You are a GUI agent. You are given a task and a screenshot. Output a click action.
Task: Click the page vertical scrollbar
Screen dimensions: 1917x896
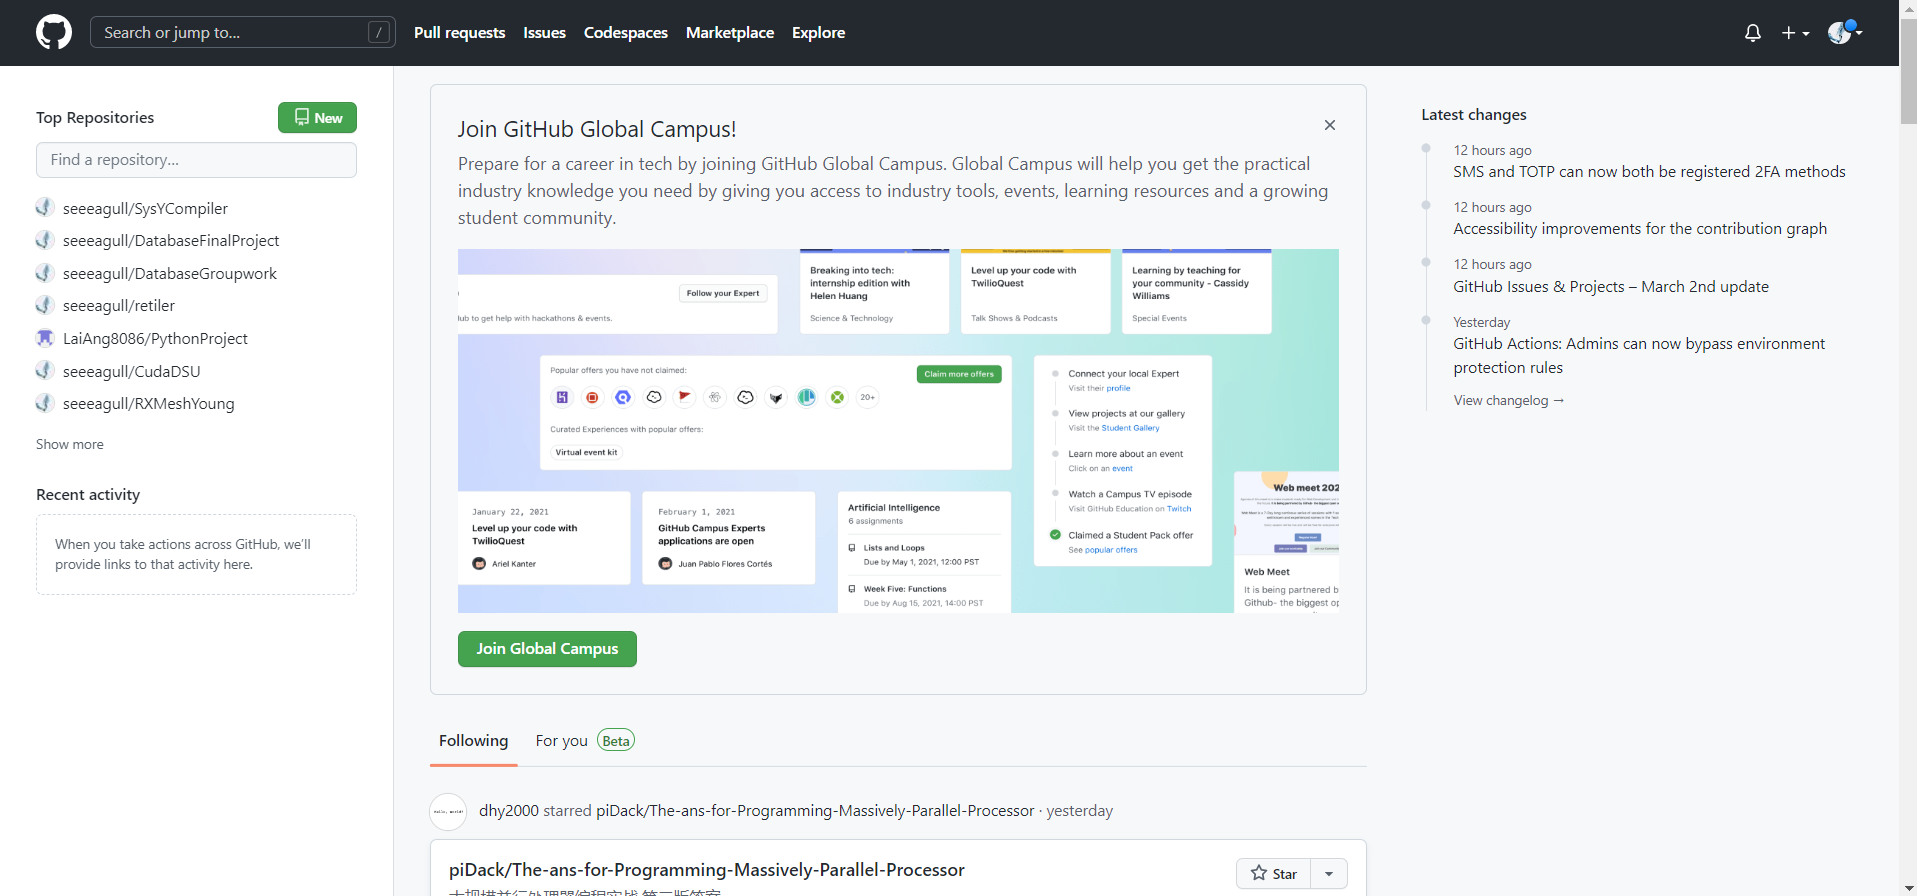(x=1908, y=70)
